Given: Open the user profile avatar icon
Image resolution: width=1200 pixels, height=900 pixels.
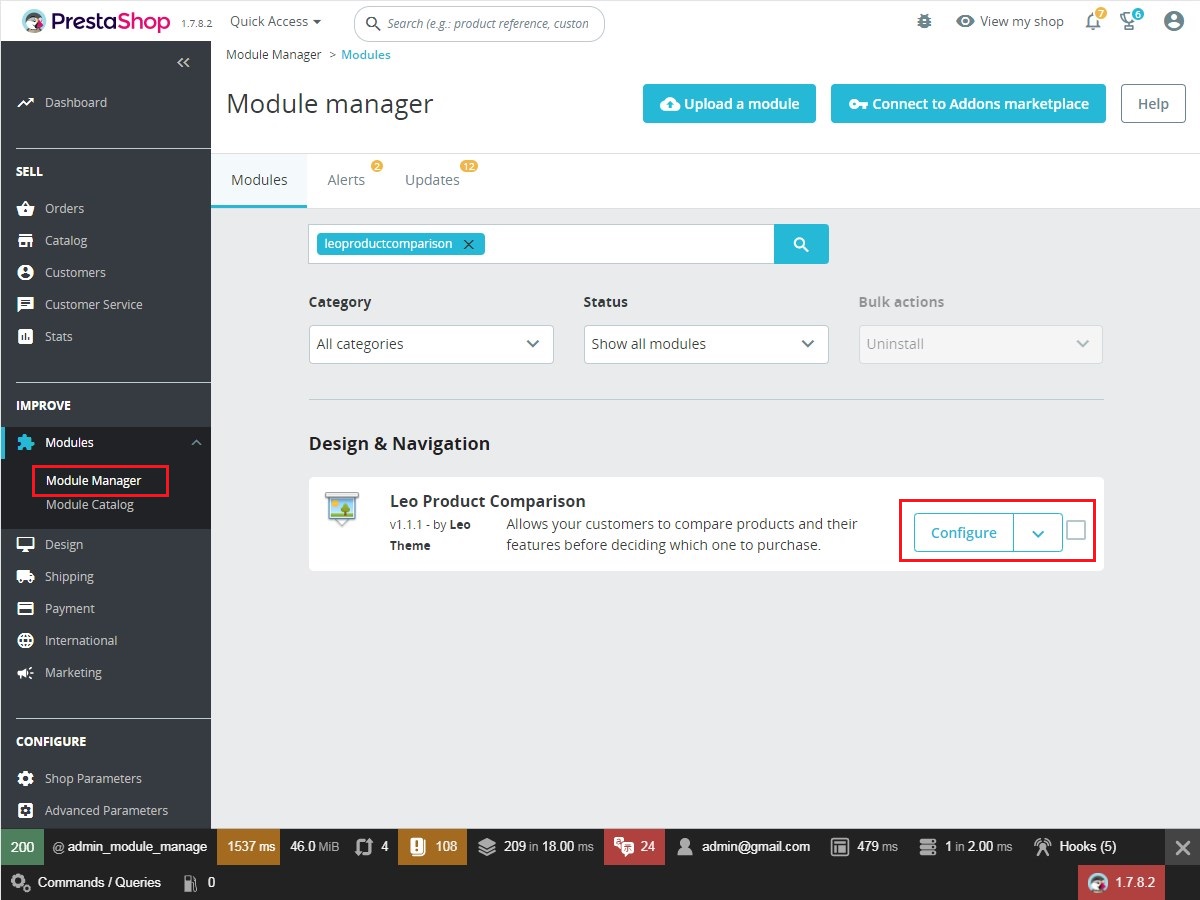Looking at the screenshot, I should pos(1174,21).
